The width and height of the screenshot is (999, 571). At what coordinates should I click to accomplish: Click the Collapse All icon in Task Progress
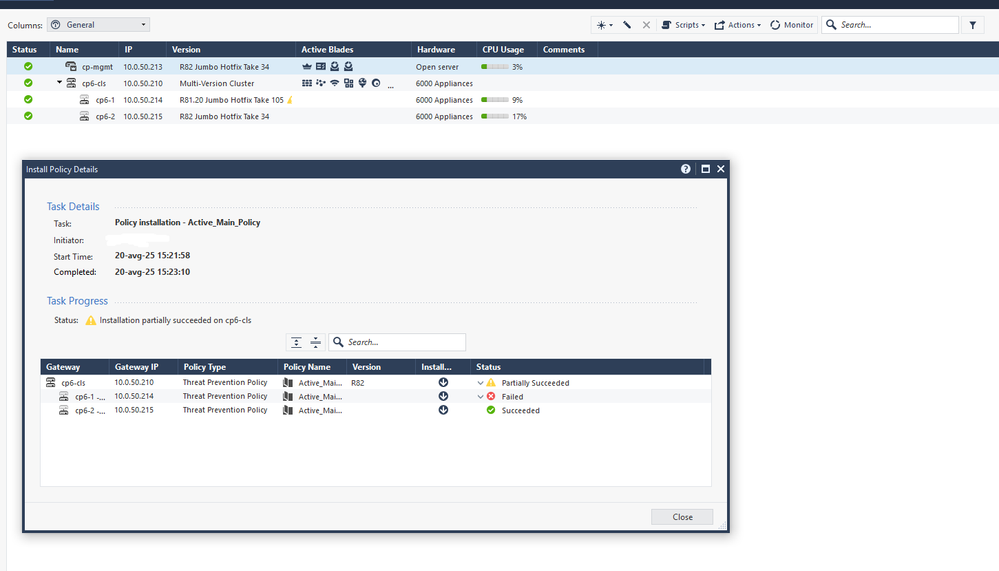point(315,342)
